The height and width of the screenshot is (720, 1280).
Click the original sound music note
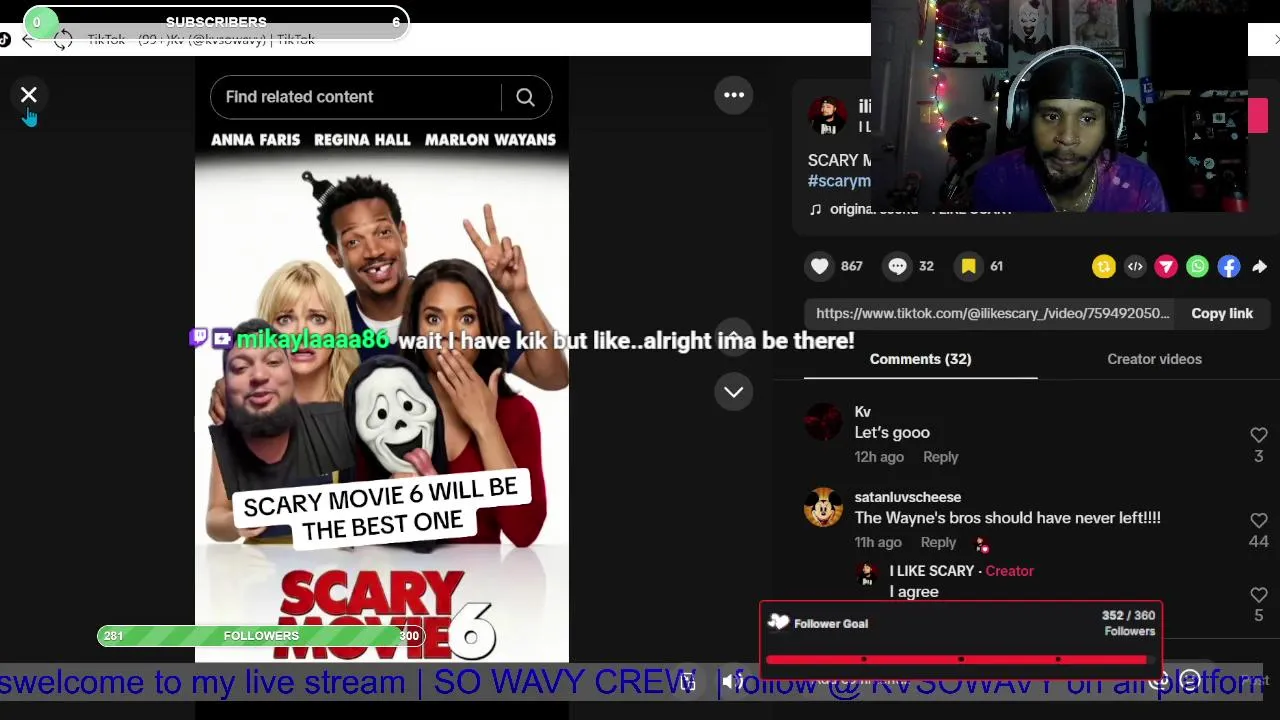(815, 210)
